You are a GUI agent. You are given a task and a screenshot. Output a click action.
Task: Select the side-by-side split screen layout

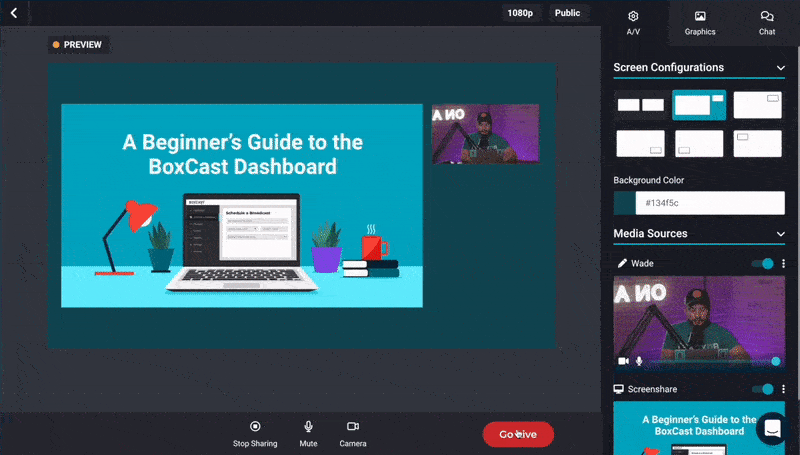[x=640, y=105]
